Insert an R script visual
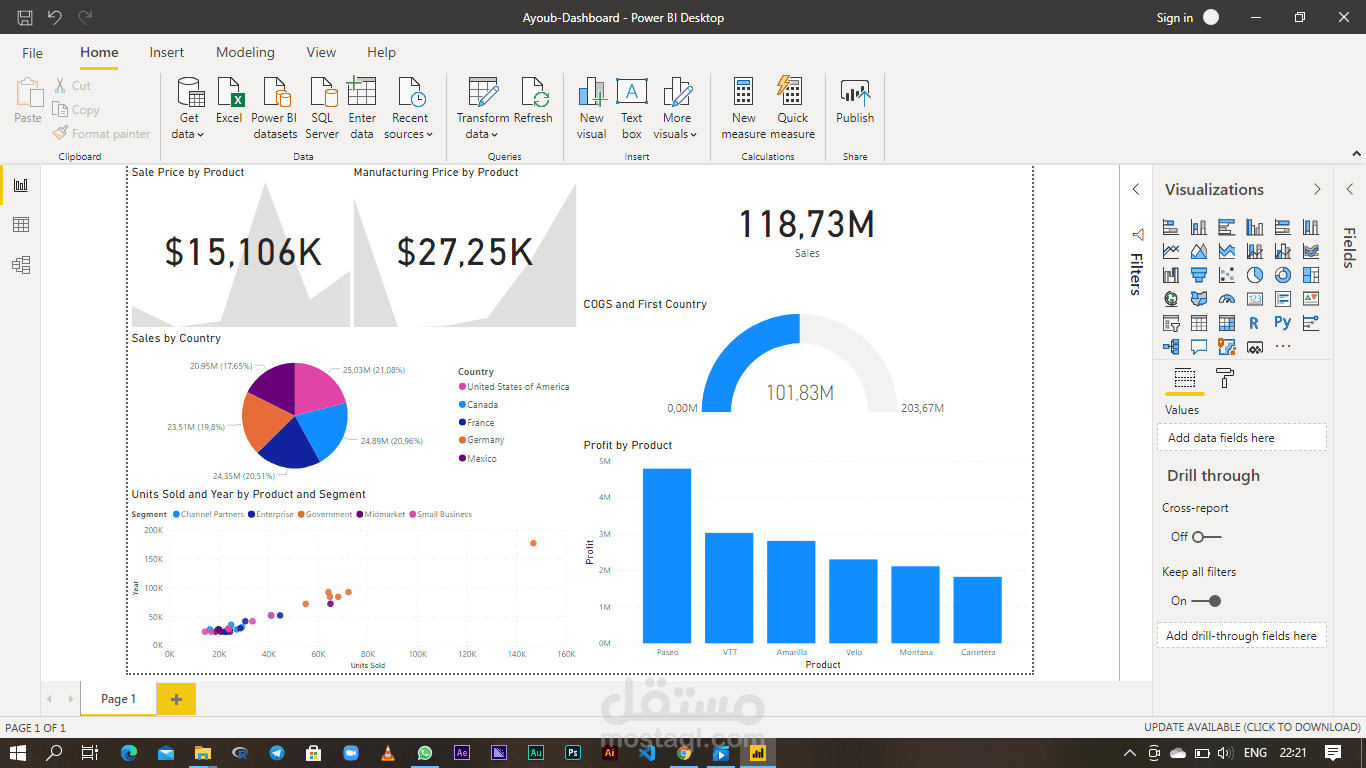Image resolution: width=1366 pixels, height=768 pixels. click(x=1255, y=323)
